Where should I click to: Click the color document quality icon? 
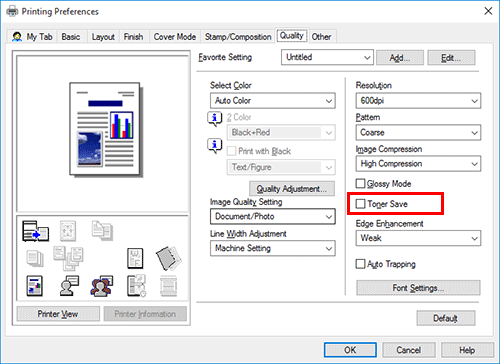pos(35,286)
